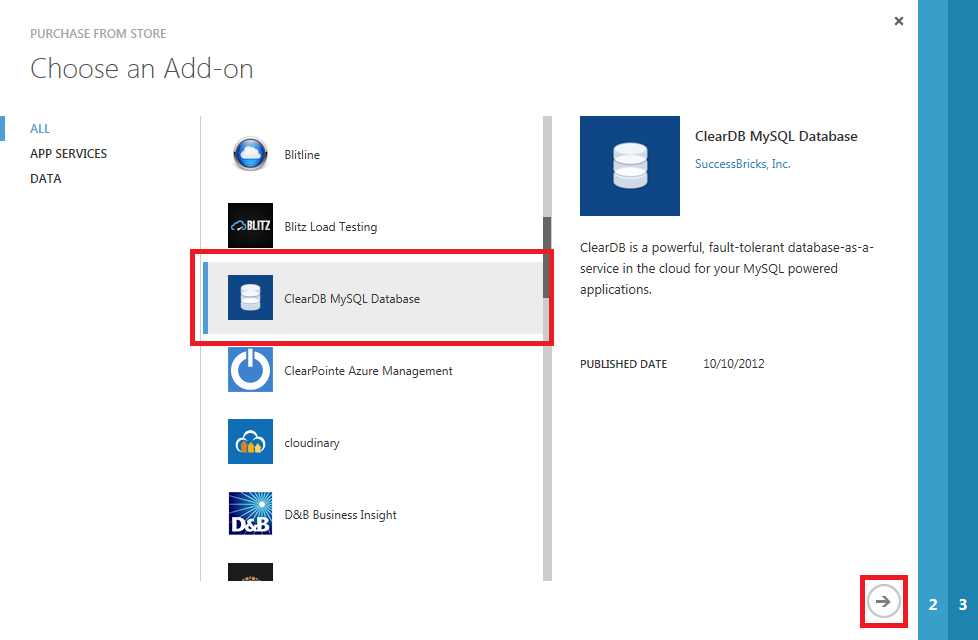The width and height of the screenshot is (978, 640).
Task: Click the ClearDB logo in the details panel
Action: [629, 166]
